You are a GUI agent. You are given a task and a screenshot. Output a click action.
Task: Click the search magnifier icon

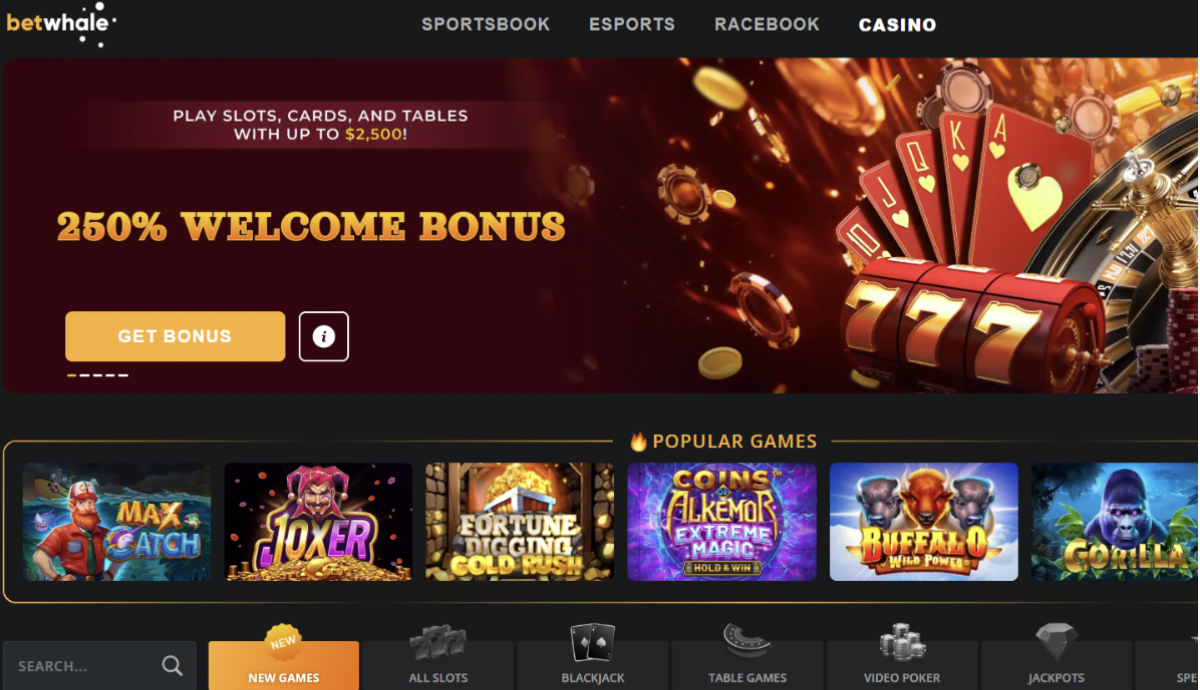(172, 666)
